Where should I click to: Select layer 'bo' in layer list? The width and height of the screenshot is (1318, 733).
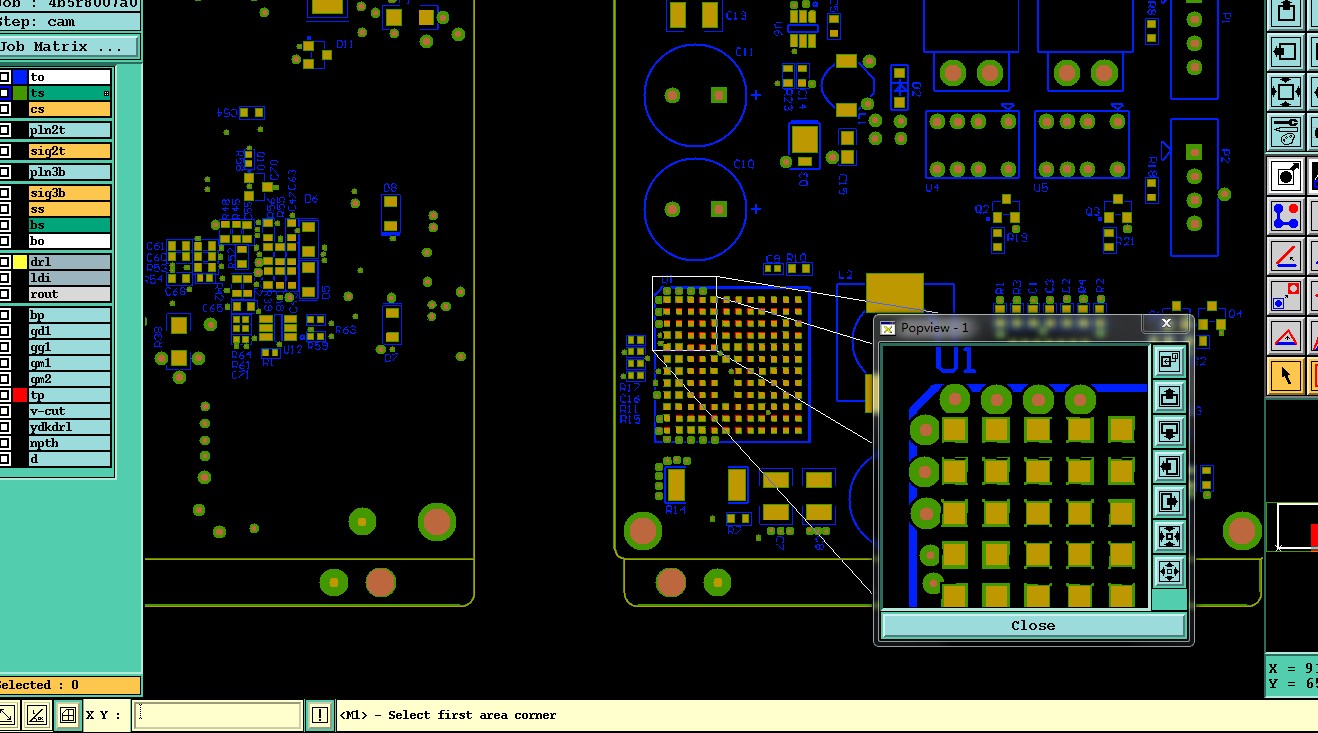(69, 241)
